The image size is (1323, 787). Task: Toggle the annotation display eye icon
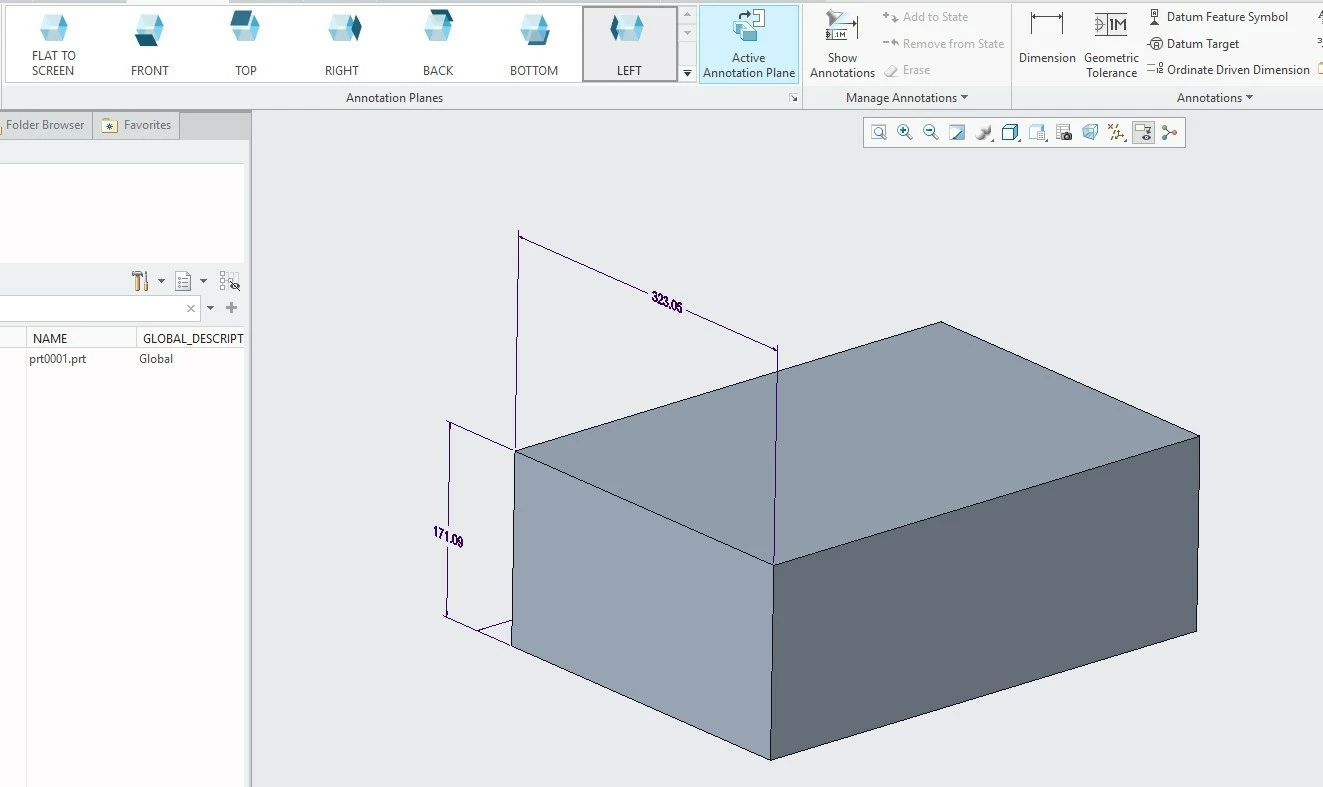[x=1144, y=132]
